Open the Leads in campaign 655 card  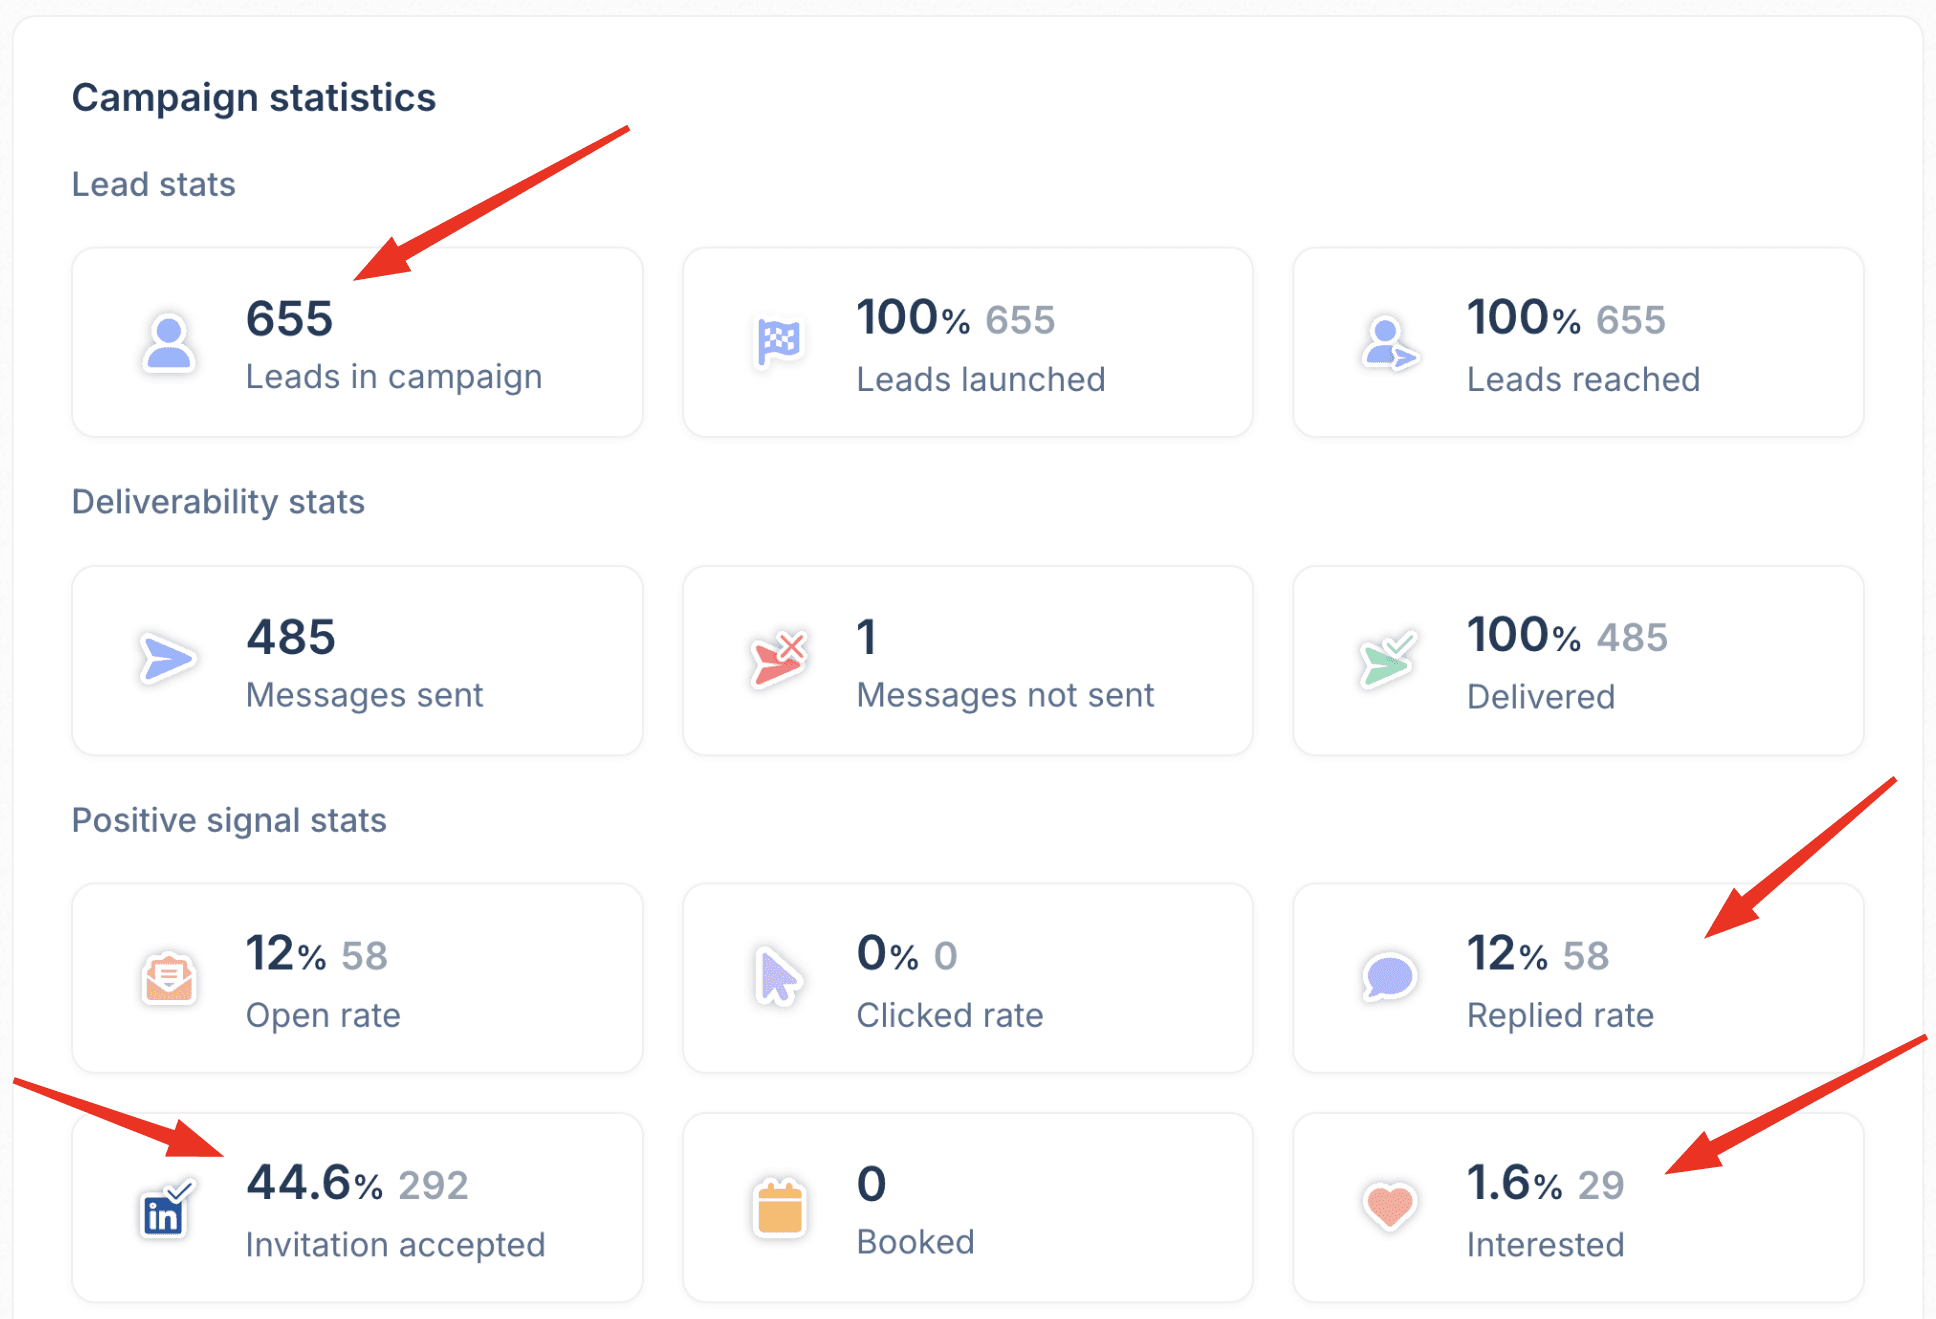point(357,342)
